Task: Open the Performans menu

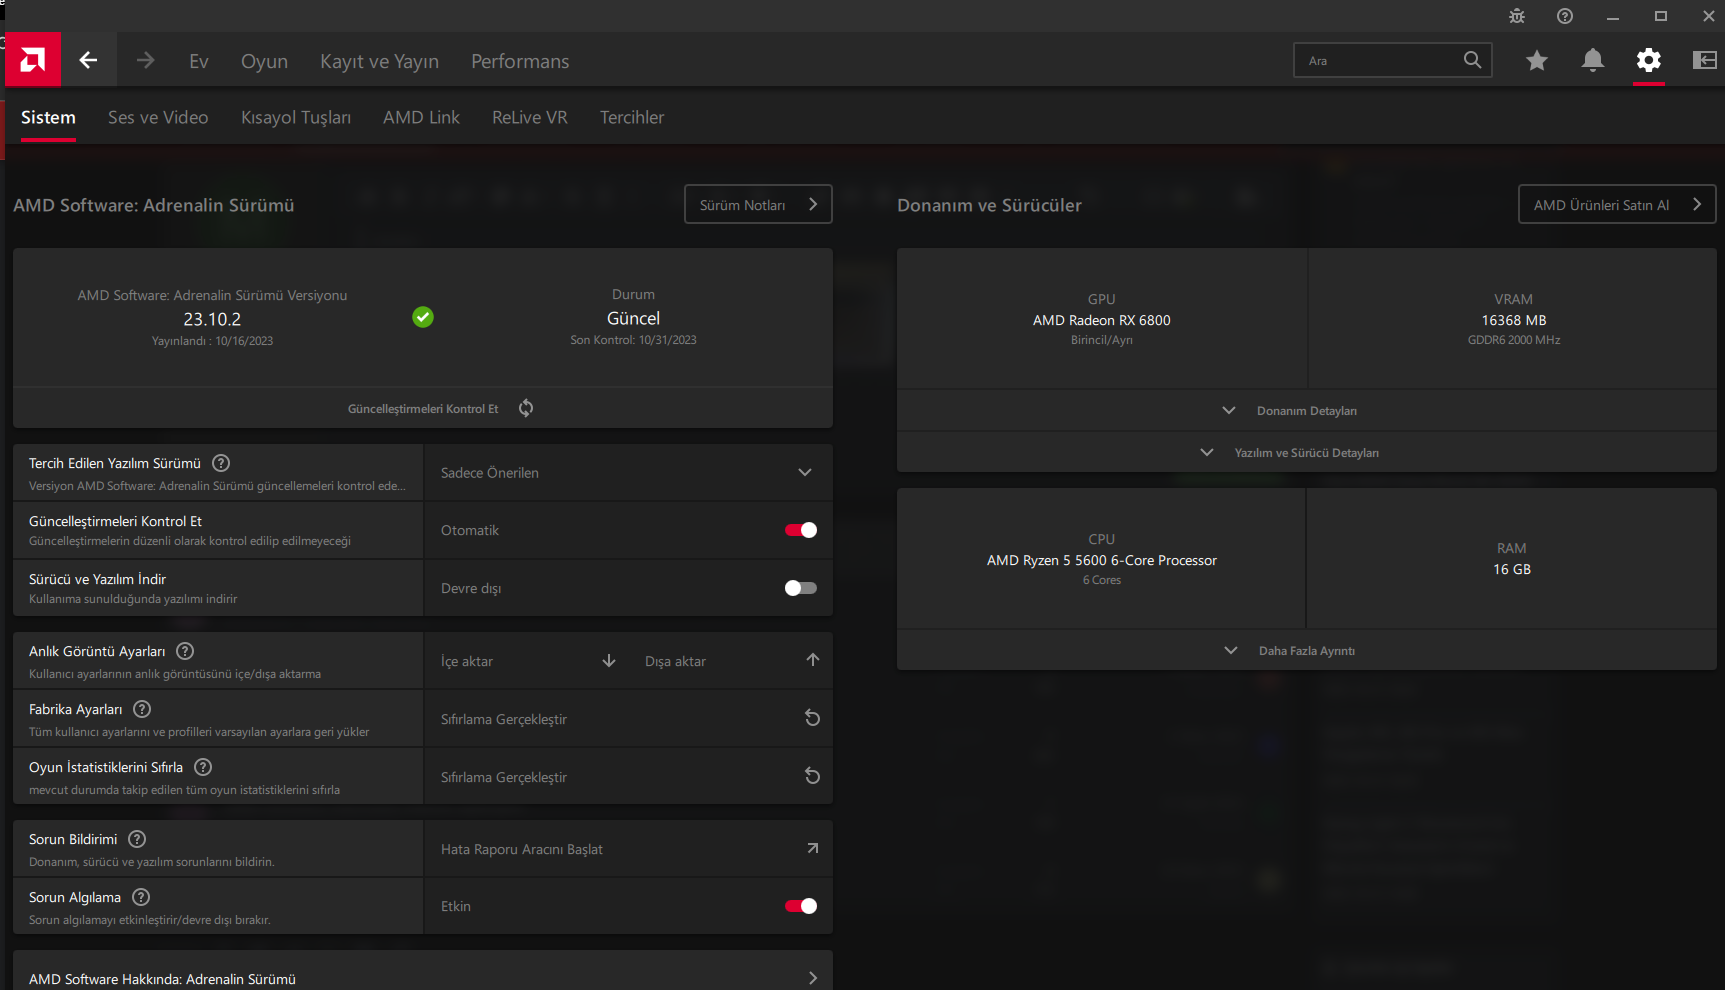Action: [520, 61]
